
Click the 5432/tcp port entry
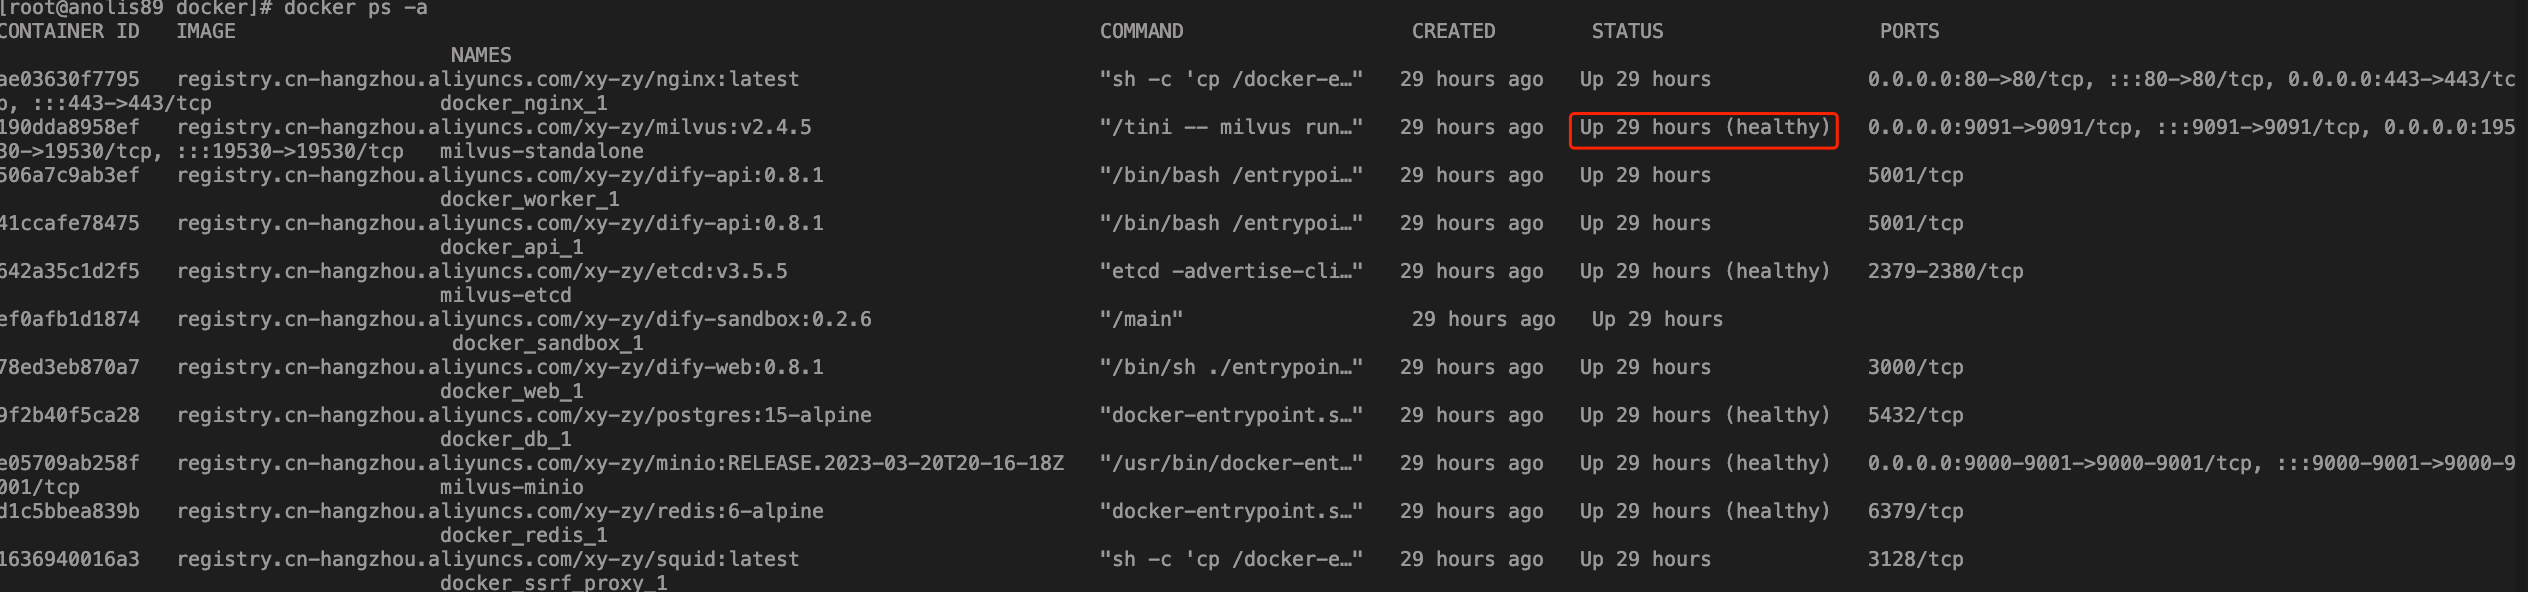pos(1915,416)
